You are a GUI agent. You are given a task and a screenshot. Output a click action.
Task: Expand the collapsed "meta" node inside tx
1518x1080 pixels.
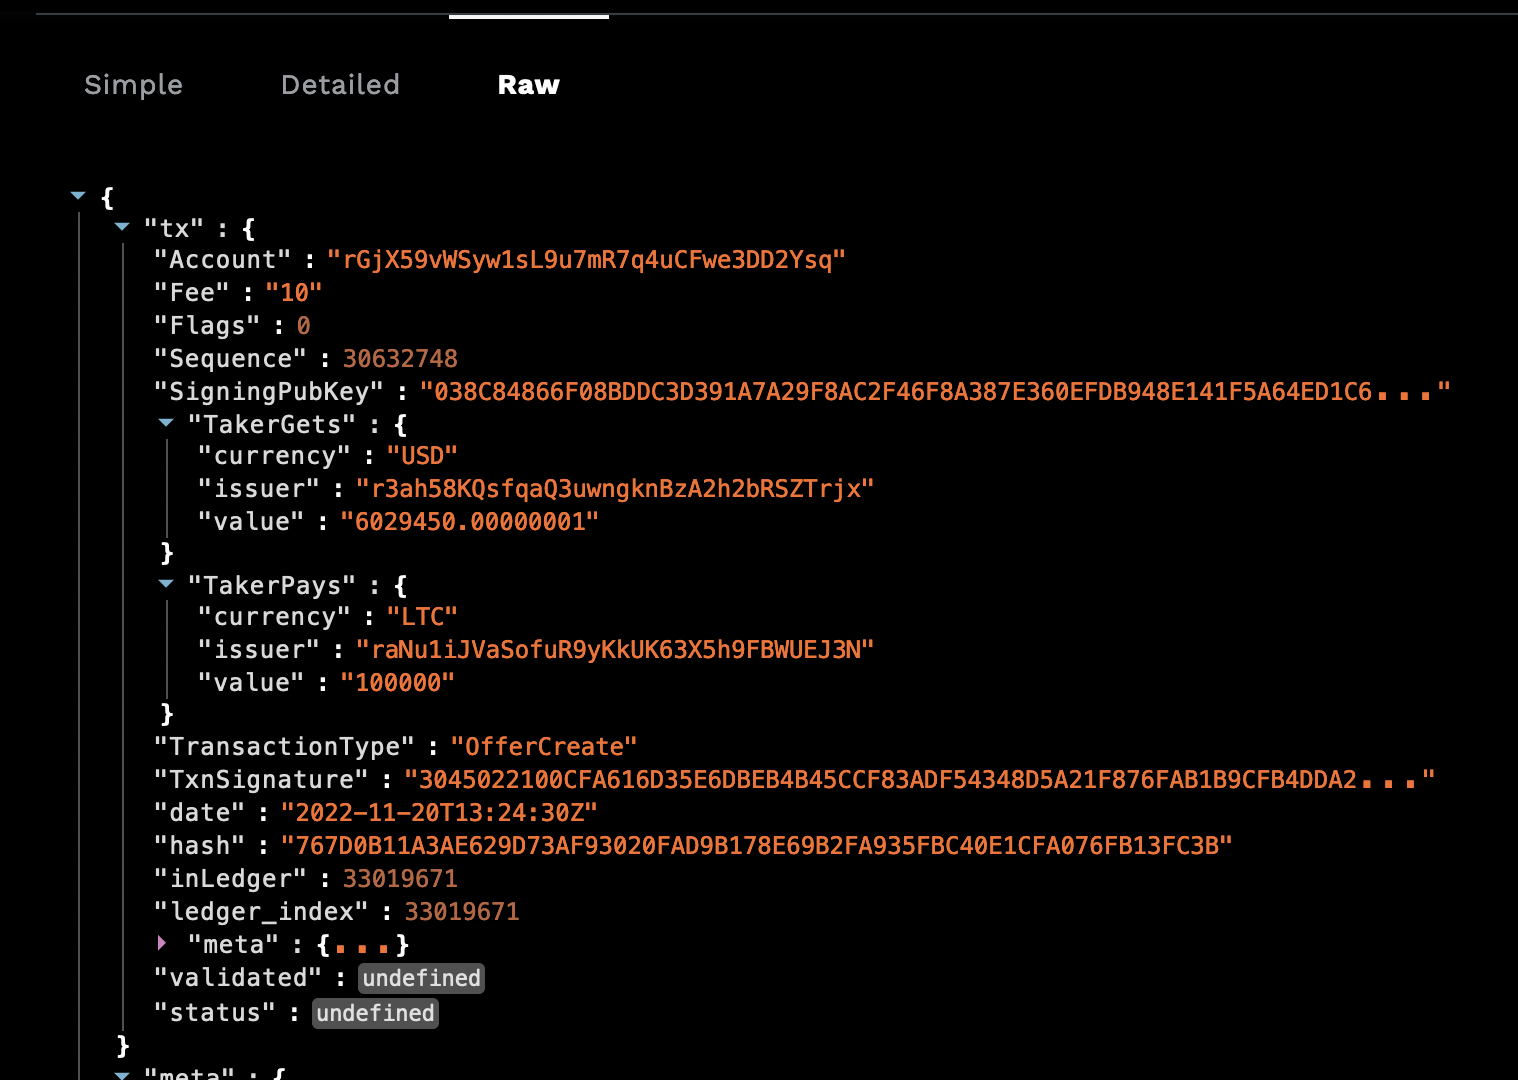click(x=162, y=943)
